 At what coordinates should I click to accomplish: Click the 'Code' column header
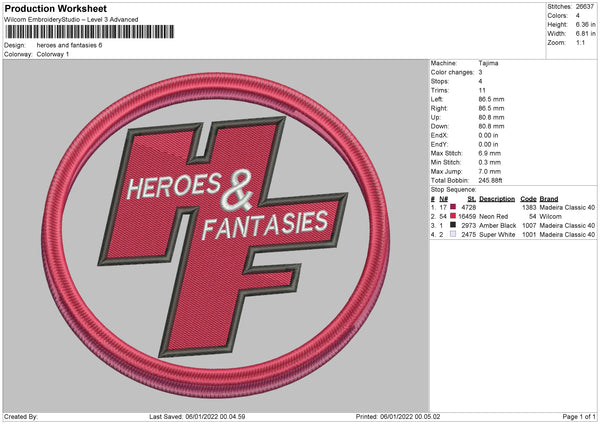point(528,199)
